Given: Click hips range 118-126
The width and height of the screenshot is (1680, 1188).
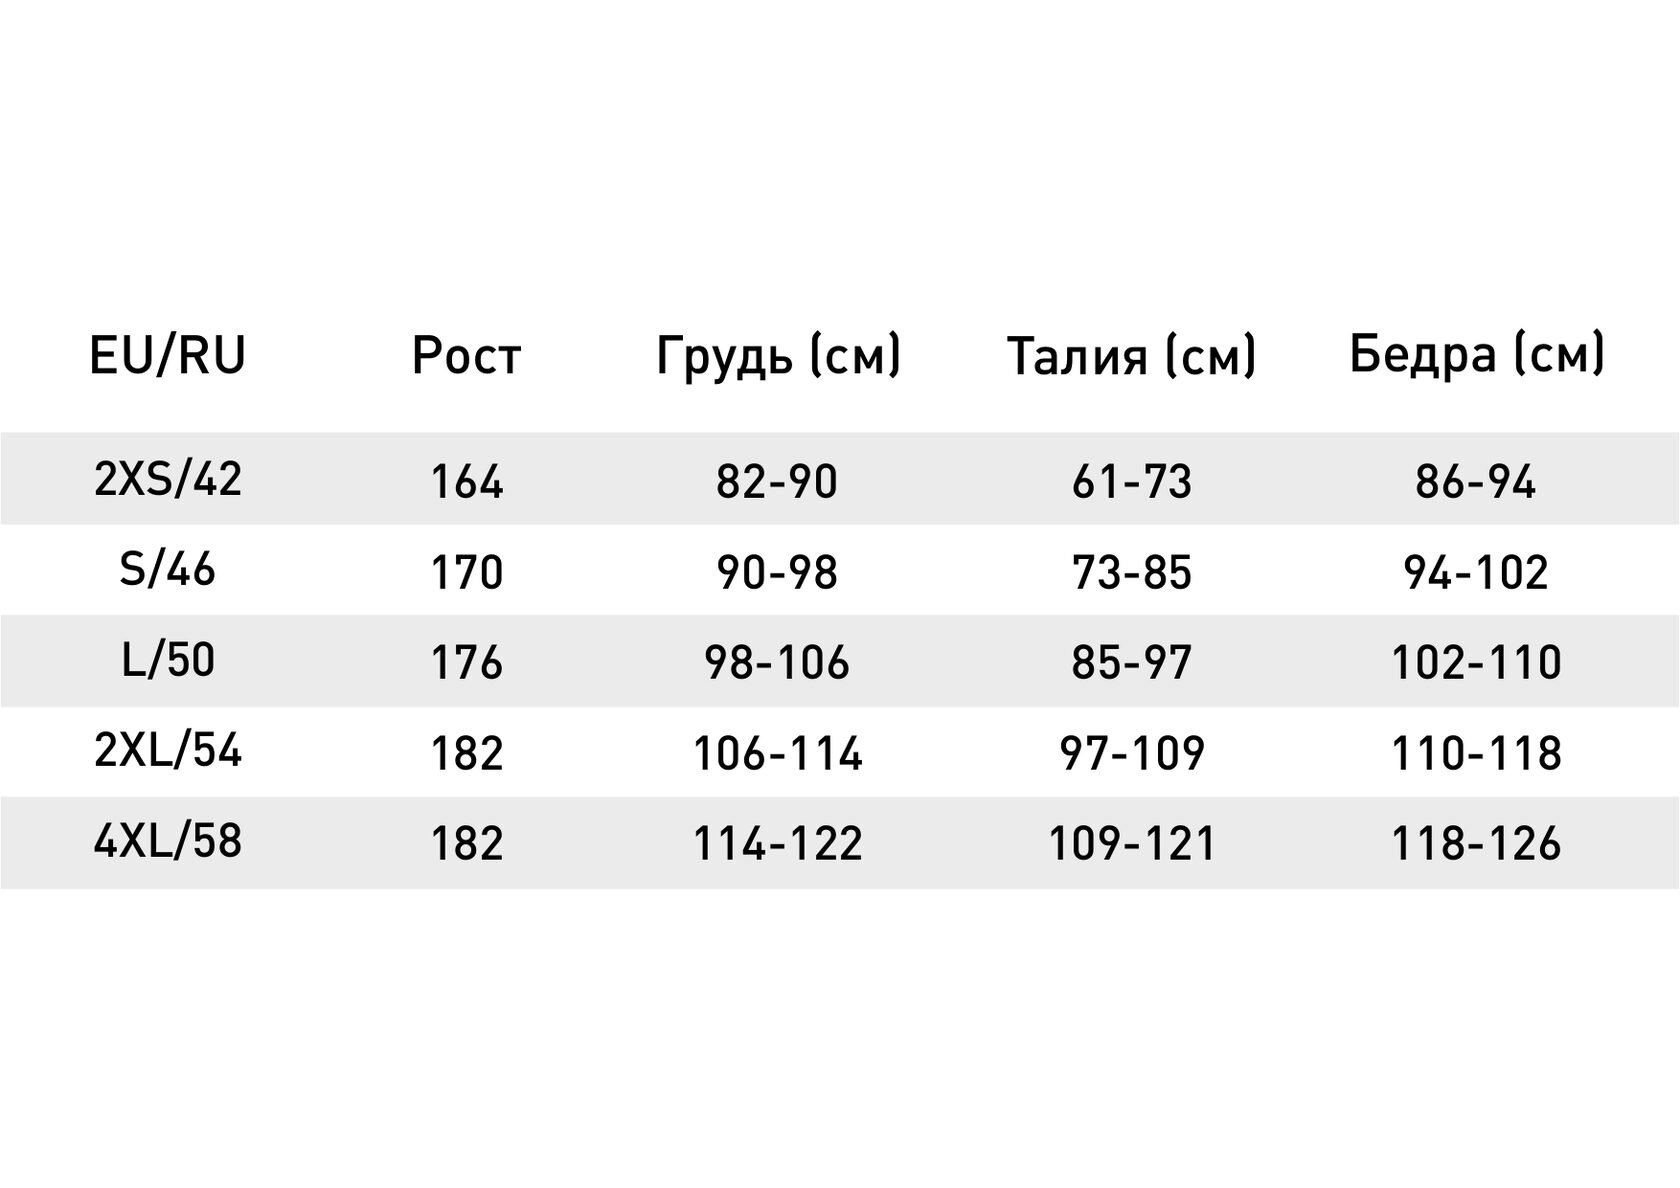Looking at the screenshot, I should click(1476, 844).
